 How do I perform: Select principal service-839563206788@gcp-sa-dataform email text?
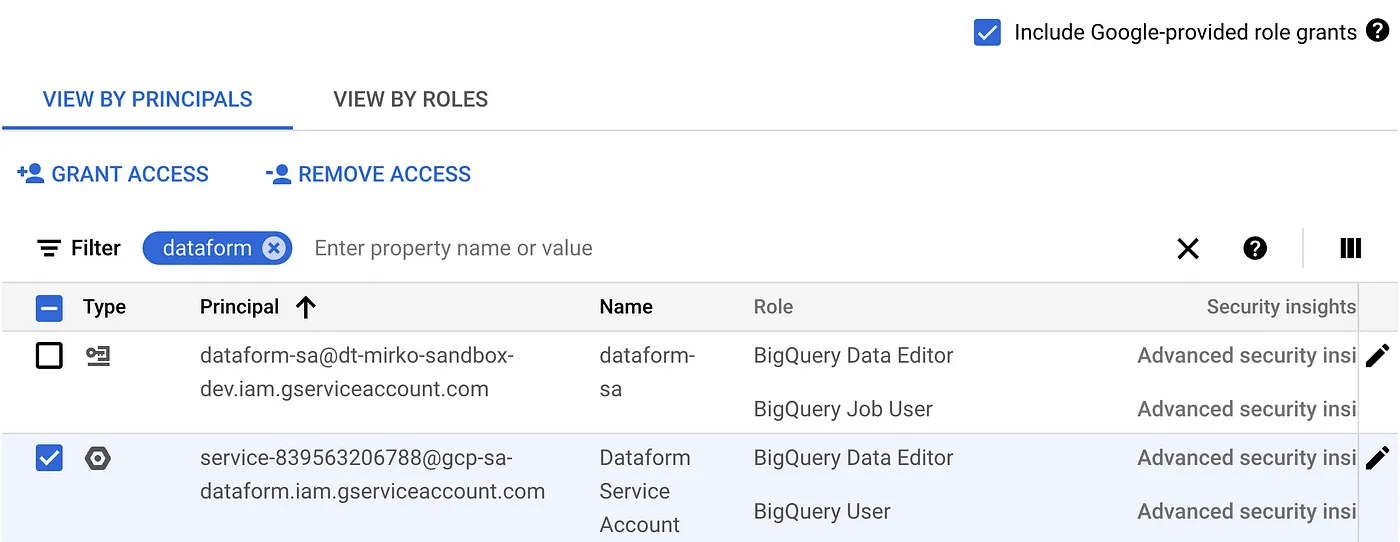click(x=373, y=474)
